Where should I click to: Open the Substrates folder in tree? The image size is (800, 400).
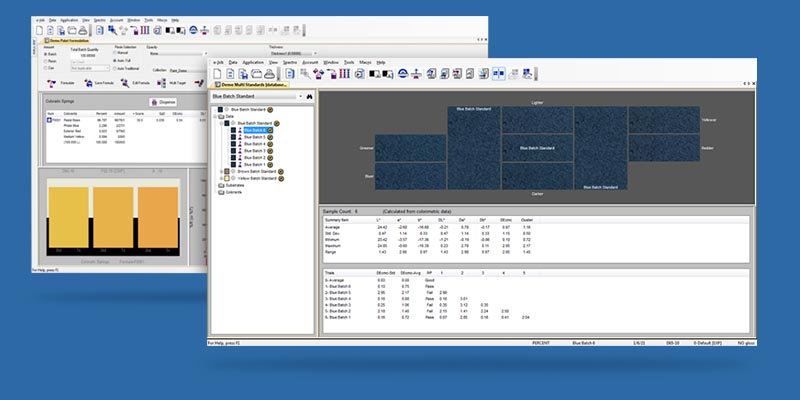tap(234, 186)
